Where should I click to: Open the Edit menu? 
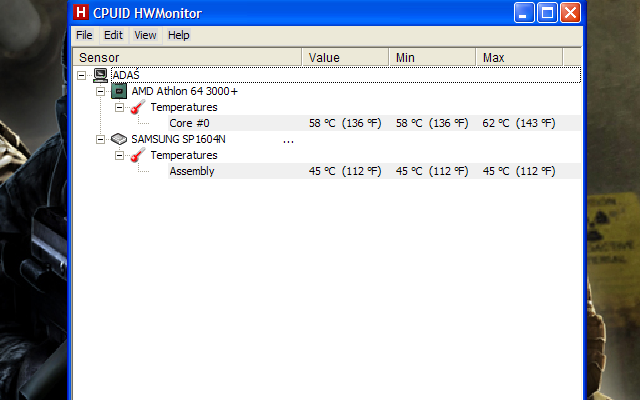[x=113, y=35]
